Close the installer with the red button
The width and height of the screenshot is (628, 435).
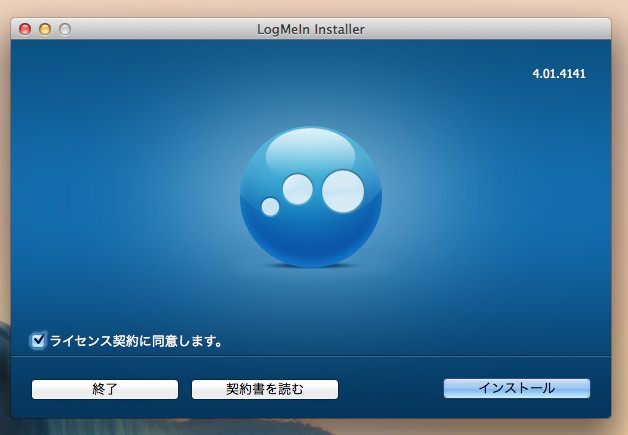pos(25,29)
